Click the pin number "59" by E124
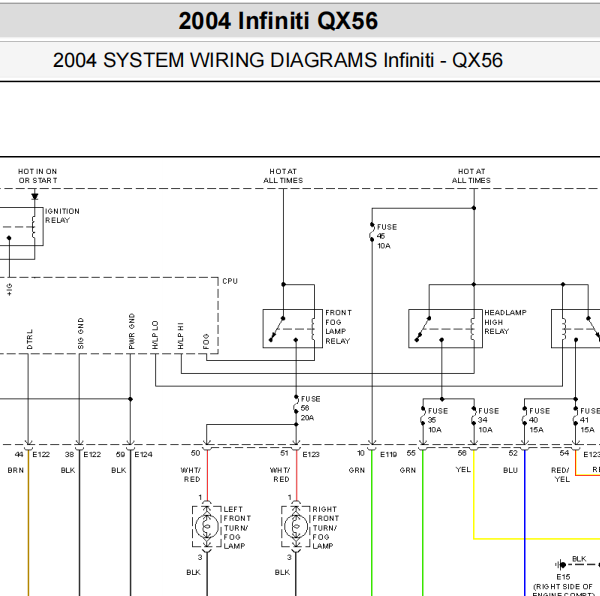The height and width of the screenshot is (596, 600). point(121,454)
